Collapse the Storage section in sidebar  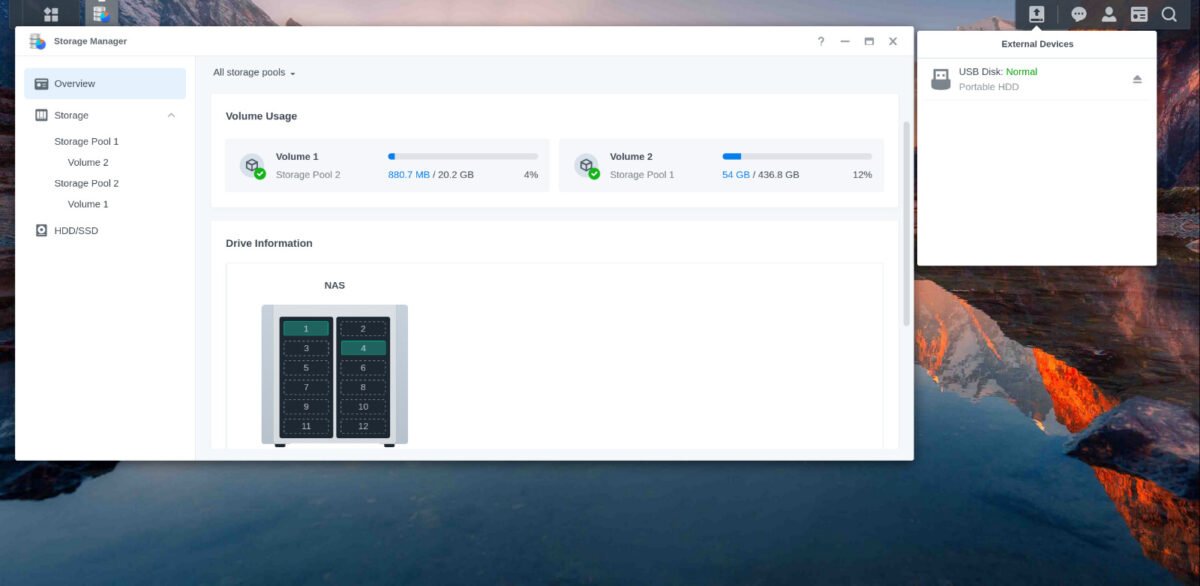(171, 115)
